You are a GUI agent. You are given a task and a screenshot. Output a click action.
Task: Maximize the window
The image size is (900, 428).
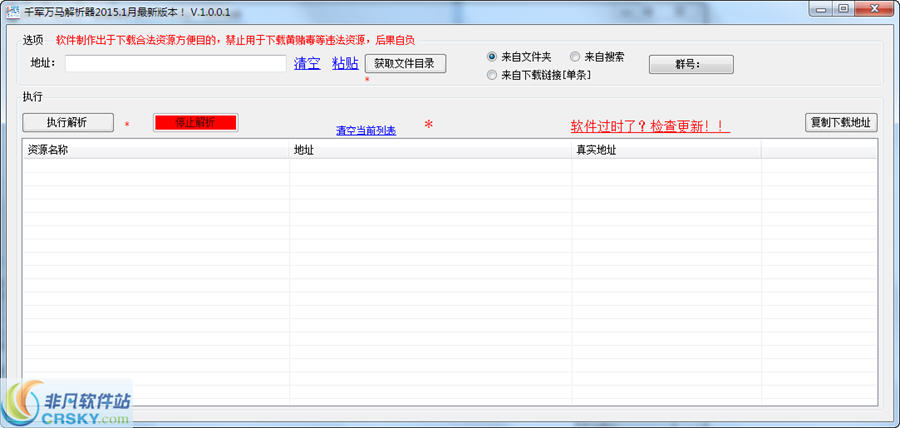(843, 8)
